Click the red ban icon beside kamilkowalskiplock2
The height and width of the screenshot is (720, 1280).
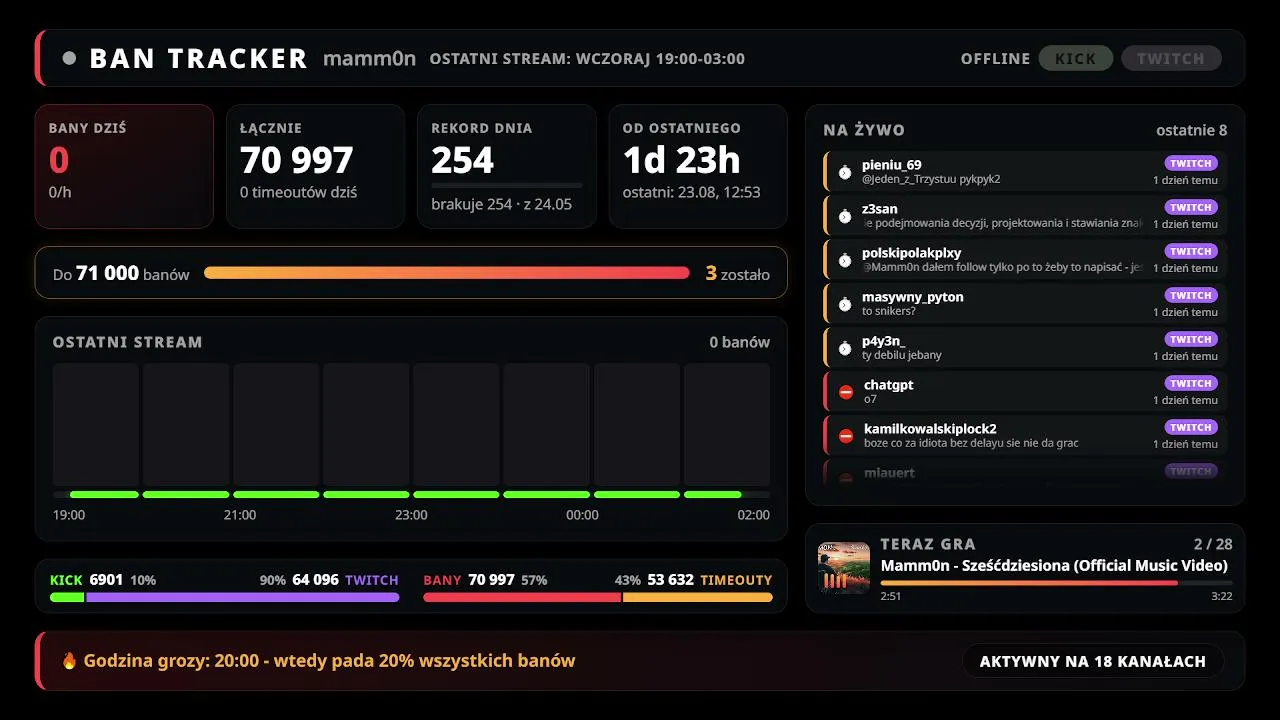[846, 436]
